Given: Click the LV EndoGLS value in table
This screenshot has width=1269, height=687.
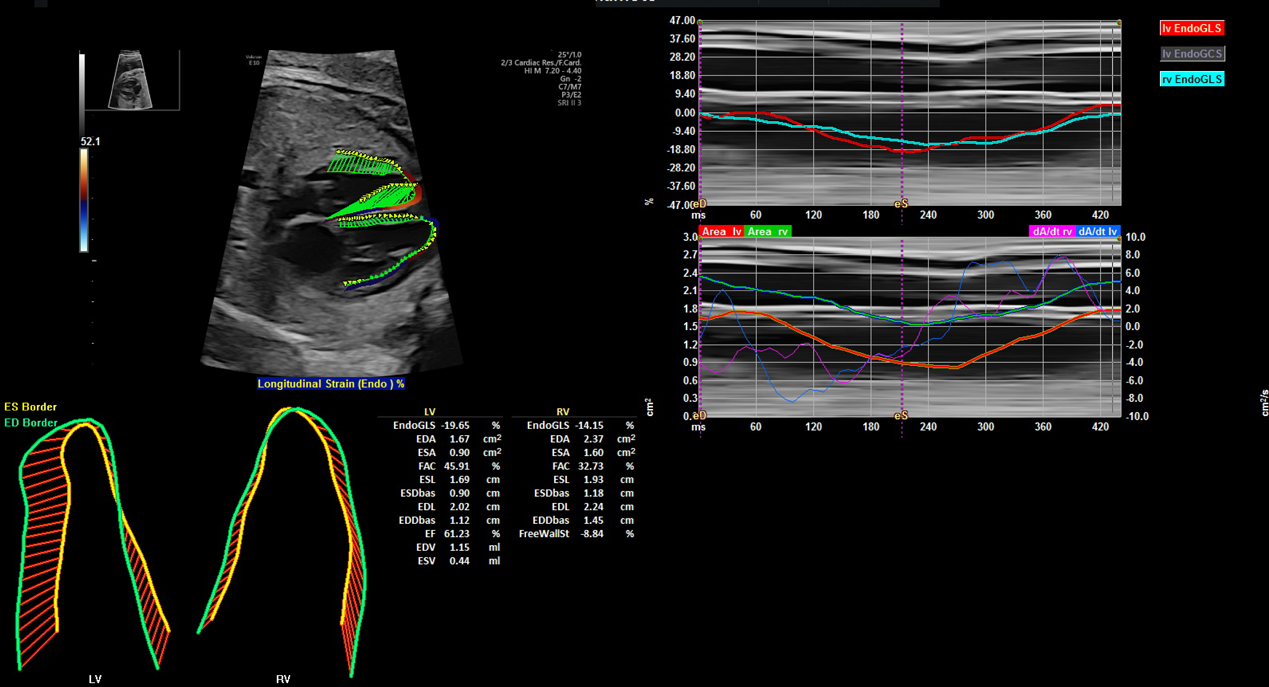Looking at the screenshot, I should click(x=458, y=426).
